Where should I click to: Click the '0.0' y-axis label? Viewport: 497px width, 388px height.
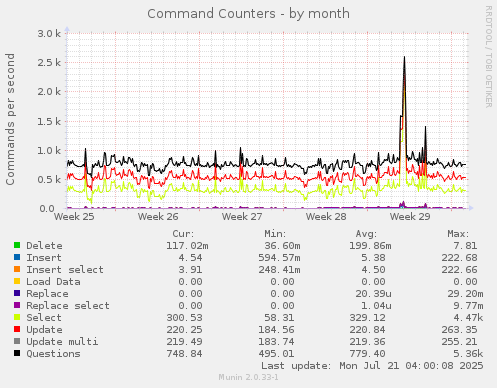coord(47,209)
